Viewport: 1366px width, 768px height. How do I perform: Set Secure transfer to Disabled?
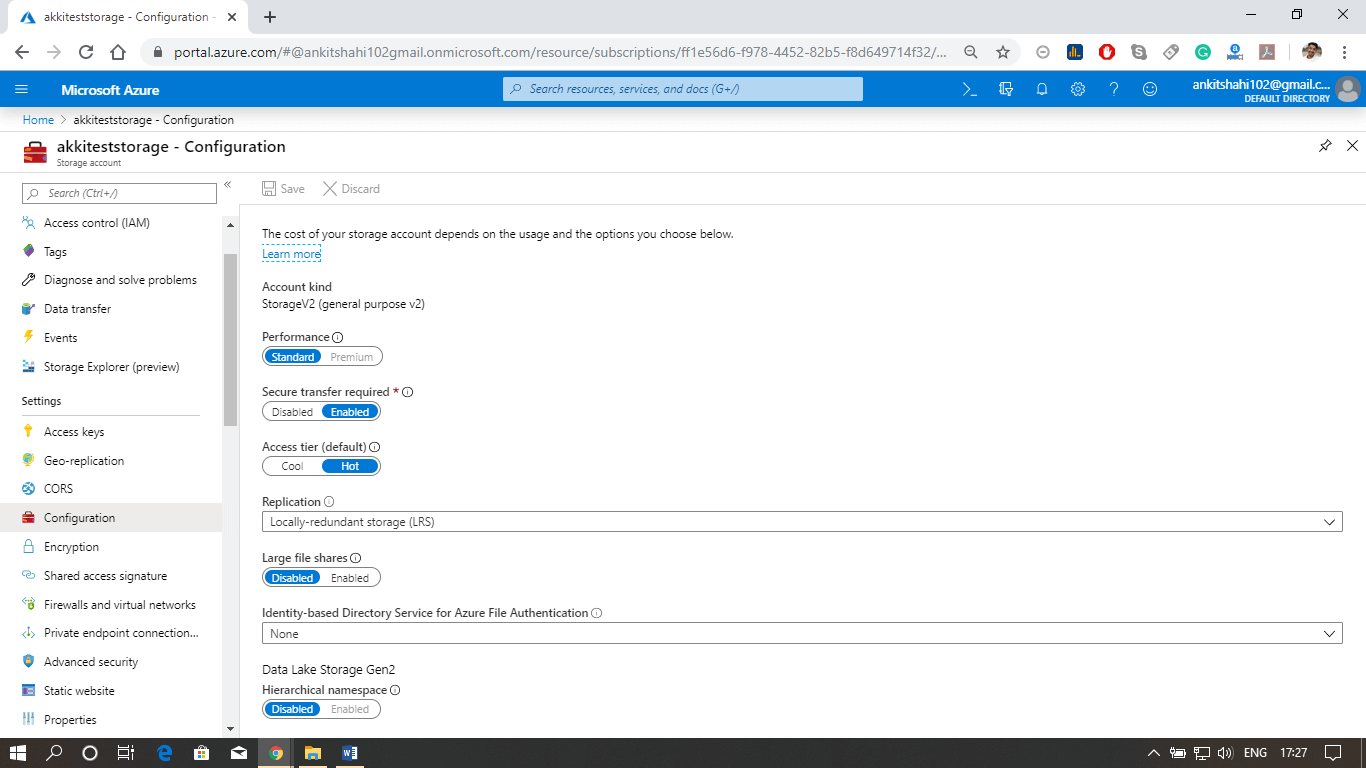(x=292, y=412)
